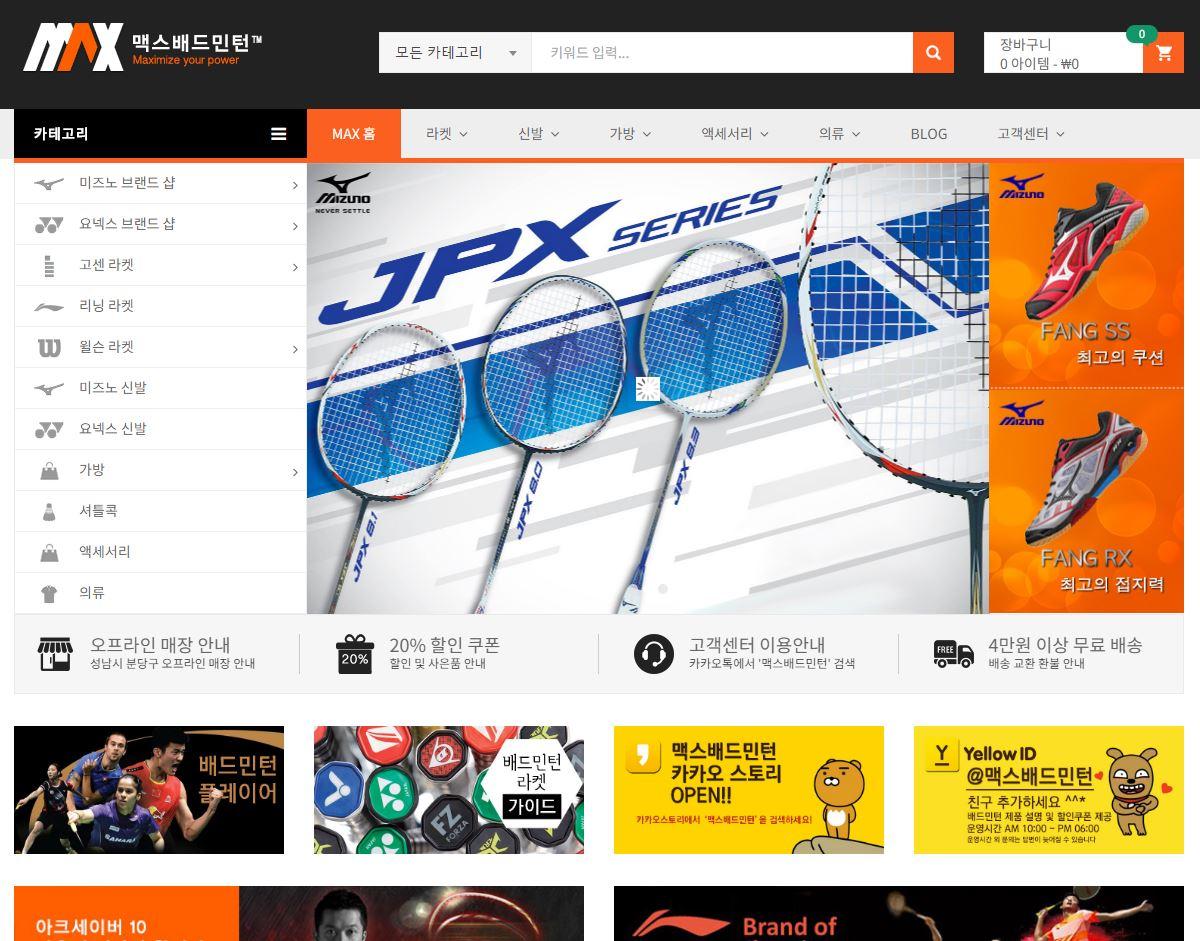The image size is (1200, 941).
Task: Click the MAX logo in the header
Action: 143,47
